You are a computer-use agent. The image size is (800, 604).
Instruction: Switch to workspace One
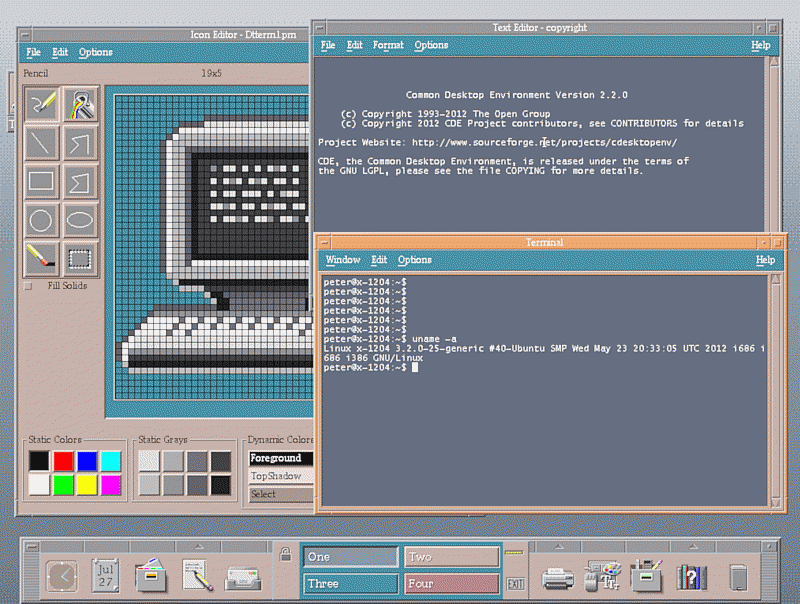(x=351, y=557)
